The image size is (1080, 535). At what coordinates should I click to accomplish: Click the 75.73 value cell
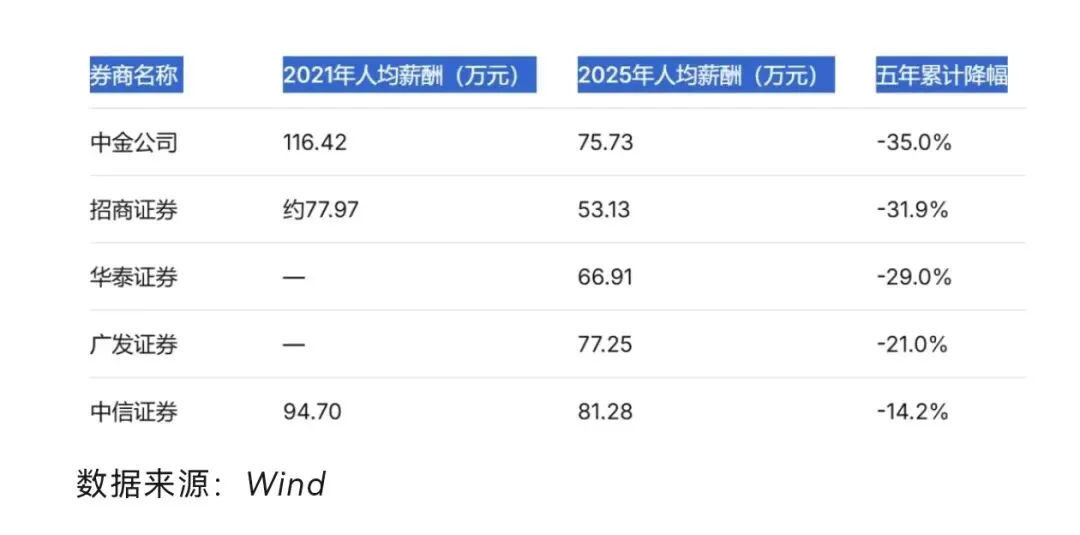point(605,143)
